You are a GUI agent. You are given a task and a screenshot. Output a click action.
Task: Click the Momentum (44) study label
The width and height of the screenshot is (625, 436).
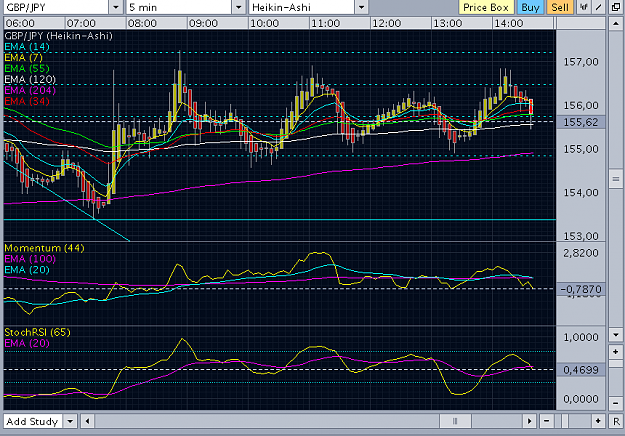pyautogui.click(x=44, y=248)
